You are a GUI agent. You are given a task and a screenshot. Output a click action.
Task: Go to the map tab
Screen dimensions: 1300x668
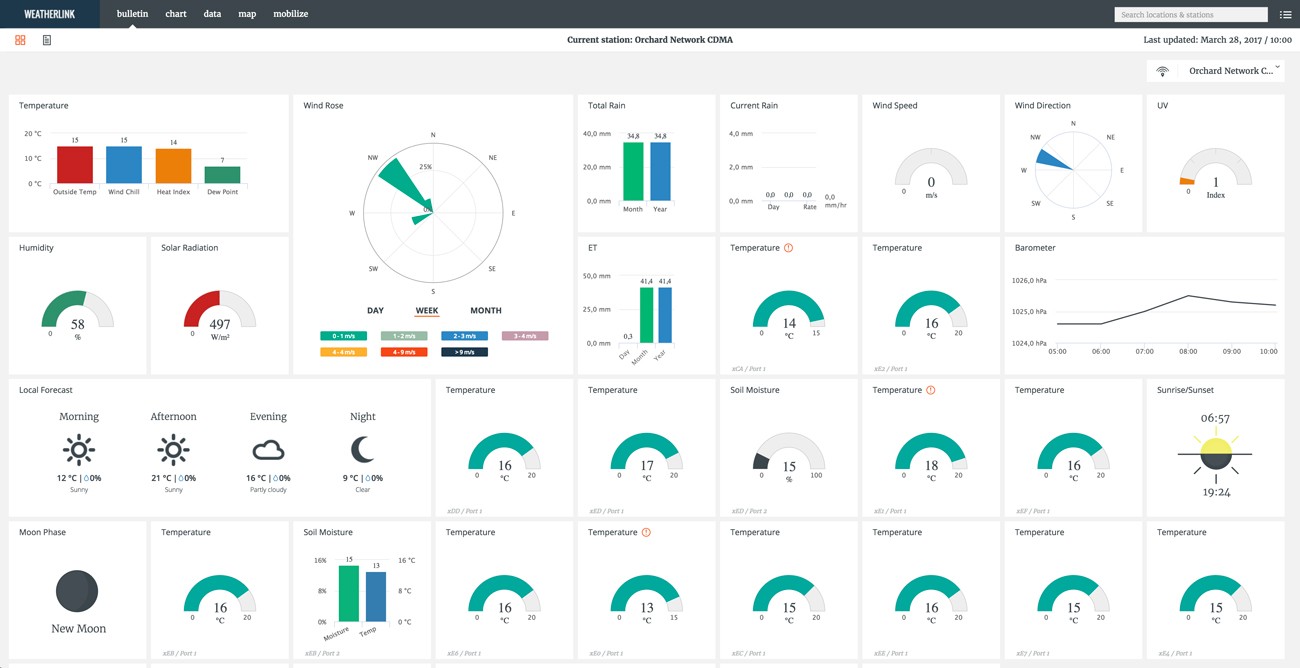tap(247, 14)
